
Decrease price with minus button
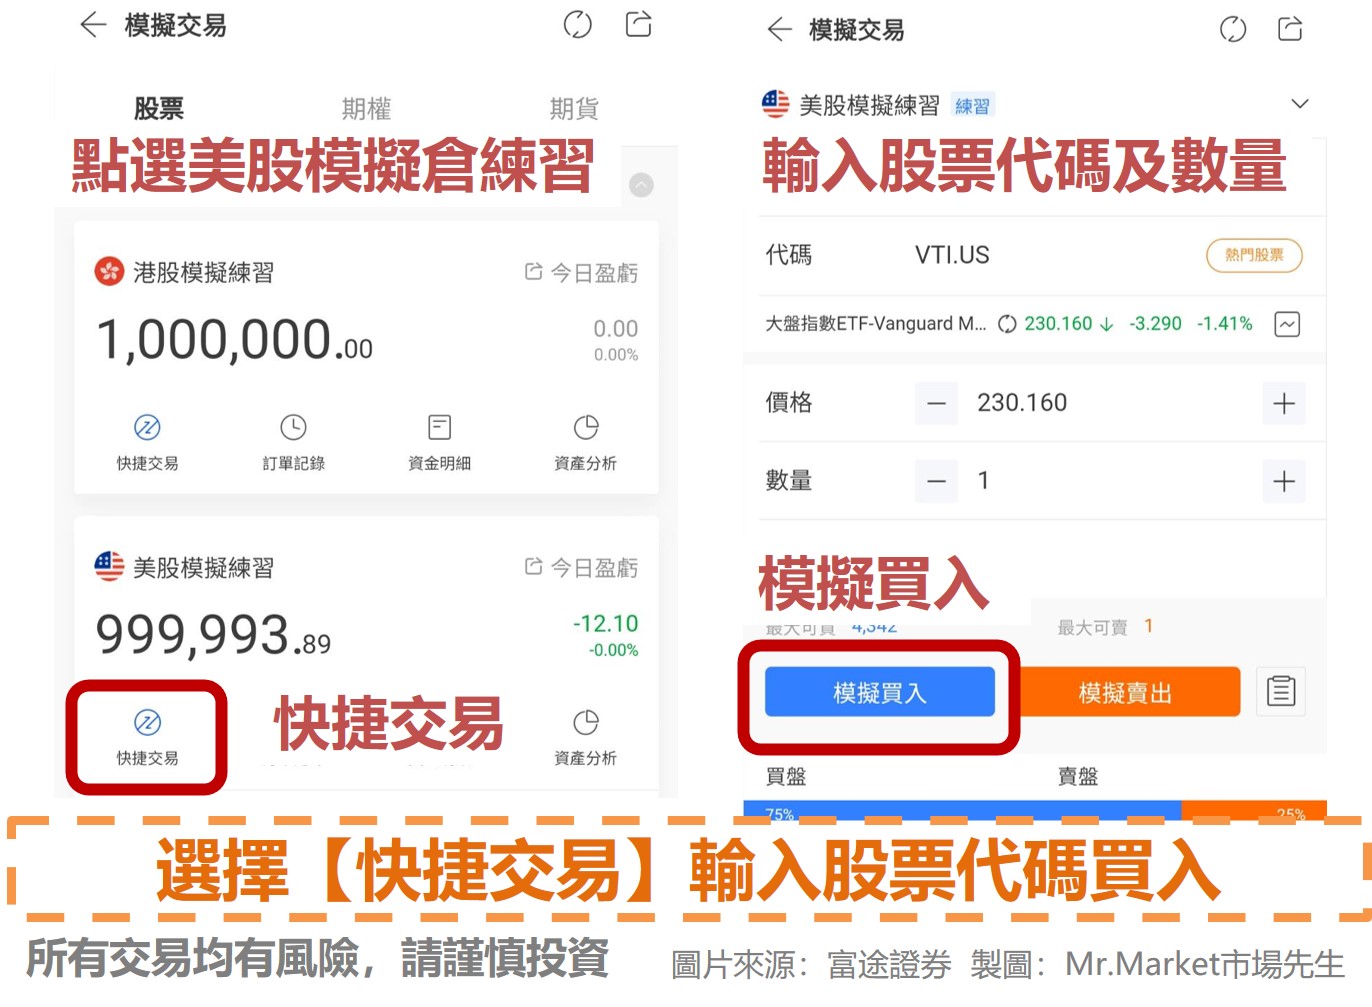[936, 403]
